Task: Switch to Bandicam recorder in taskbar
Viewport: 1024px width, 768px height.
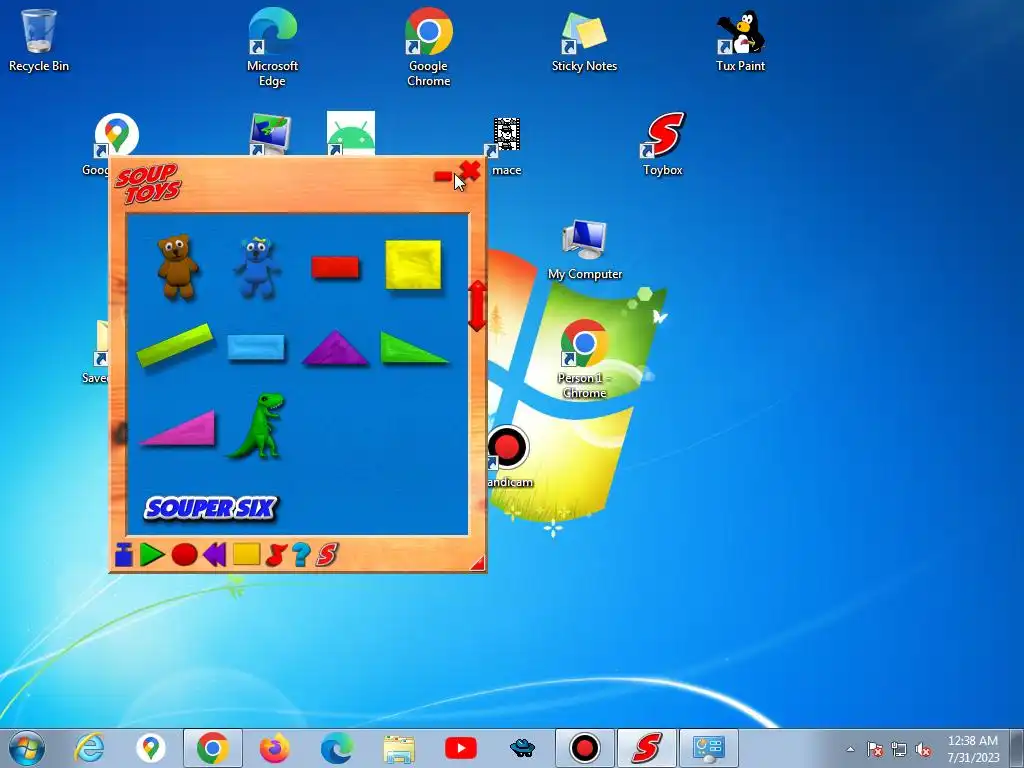Action: (584, 748)
